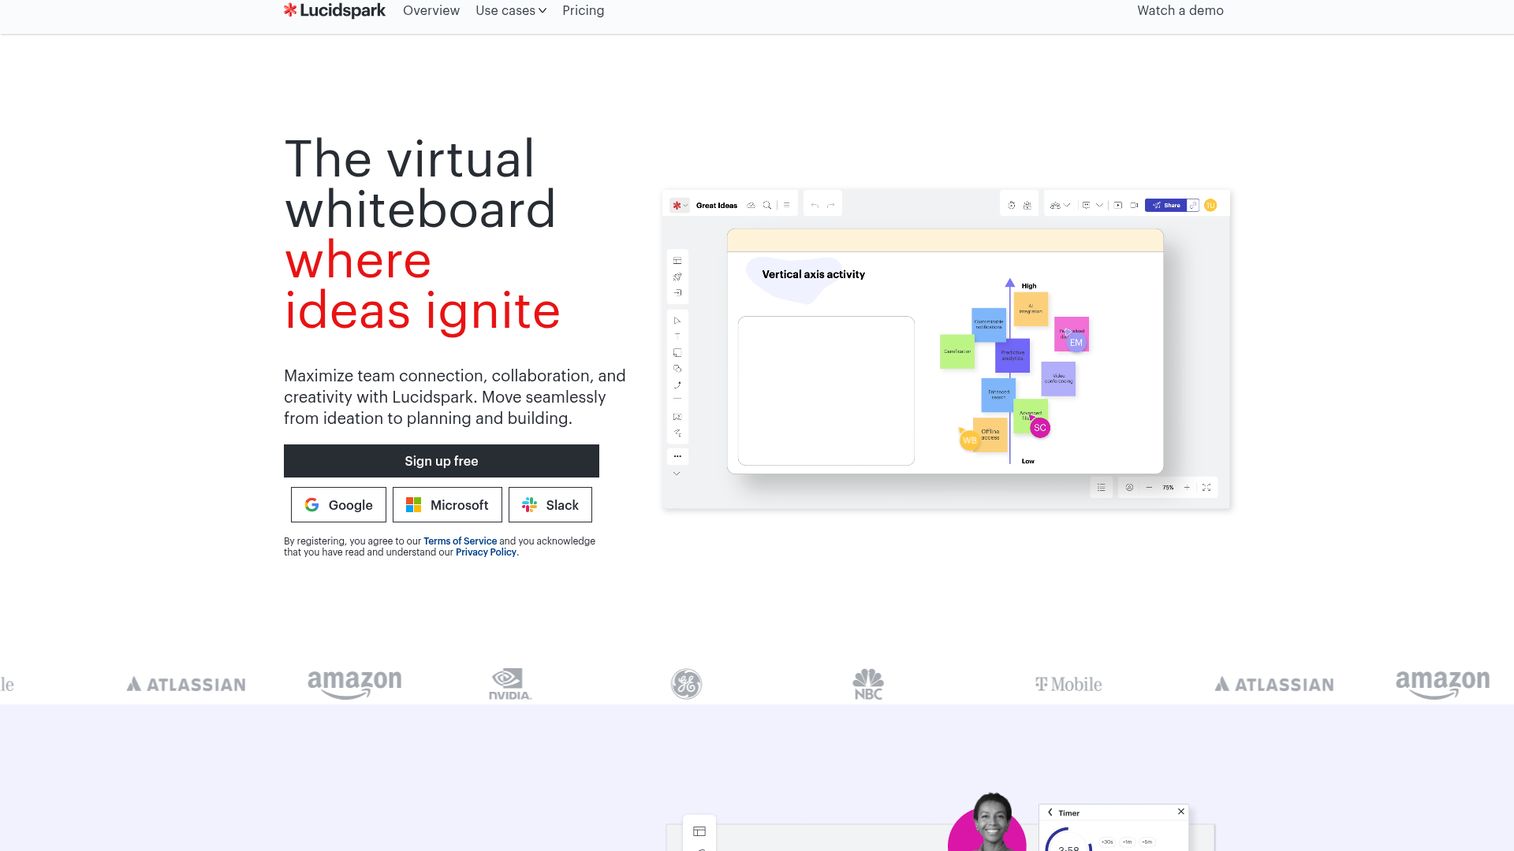Click the undo arrow in the whiteboard toolbar

pos(815,205)
